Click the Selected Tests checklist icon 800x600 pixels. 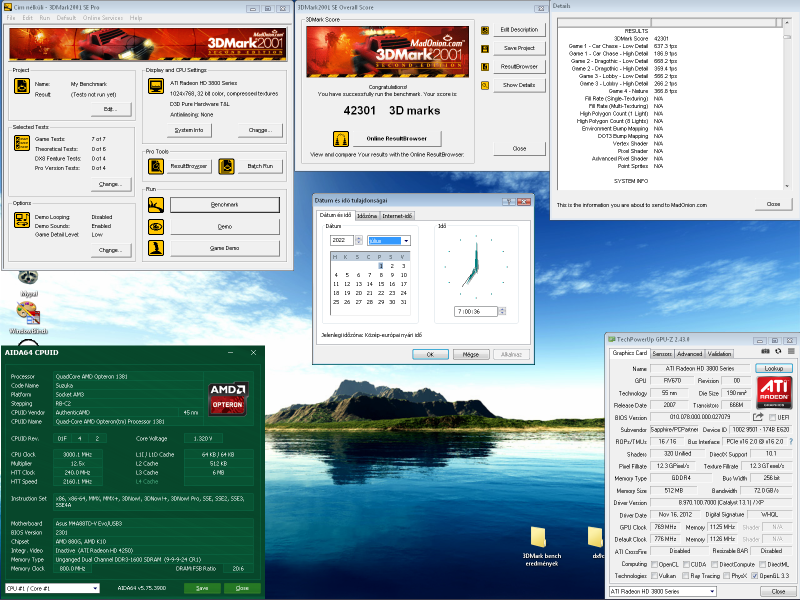click(x=21, y=143)
